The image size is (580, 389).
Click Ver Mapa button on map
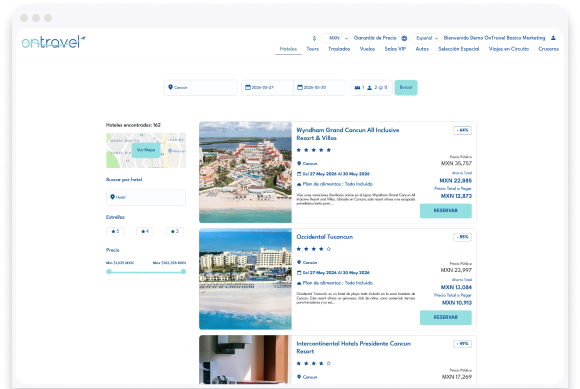tap(146, 150)
